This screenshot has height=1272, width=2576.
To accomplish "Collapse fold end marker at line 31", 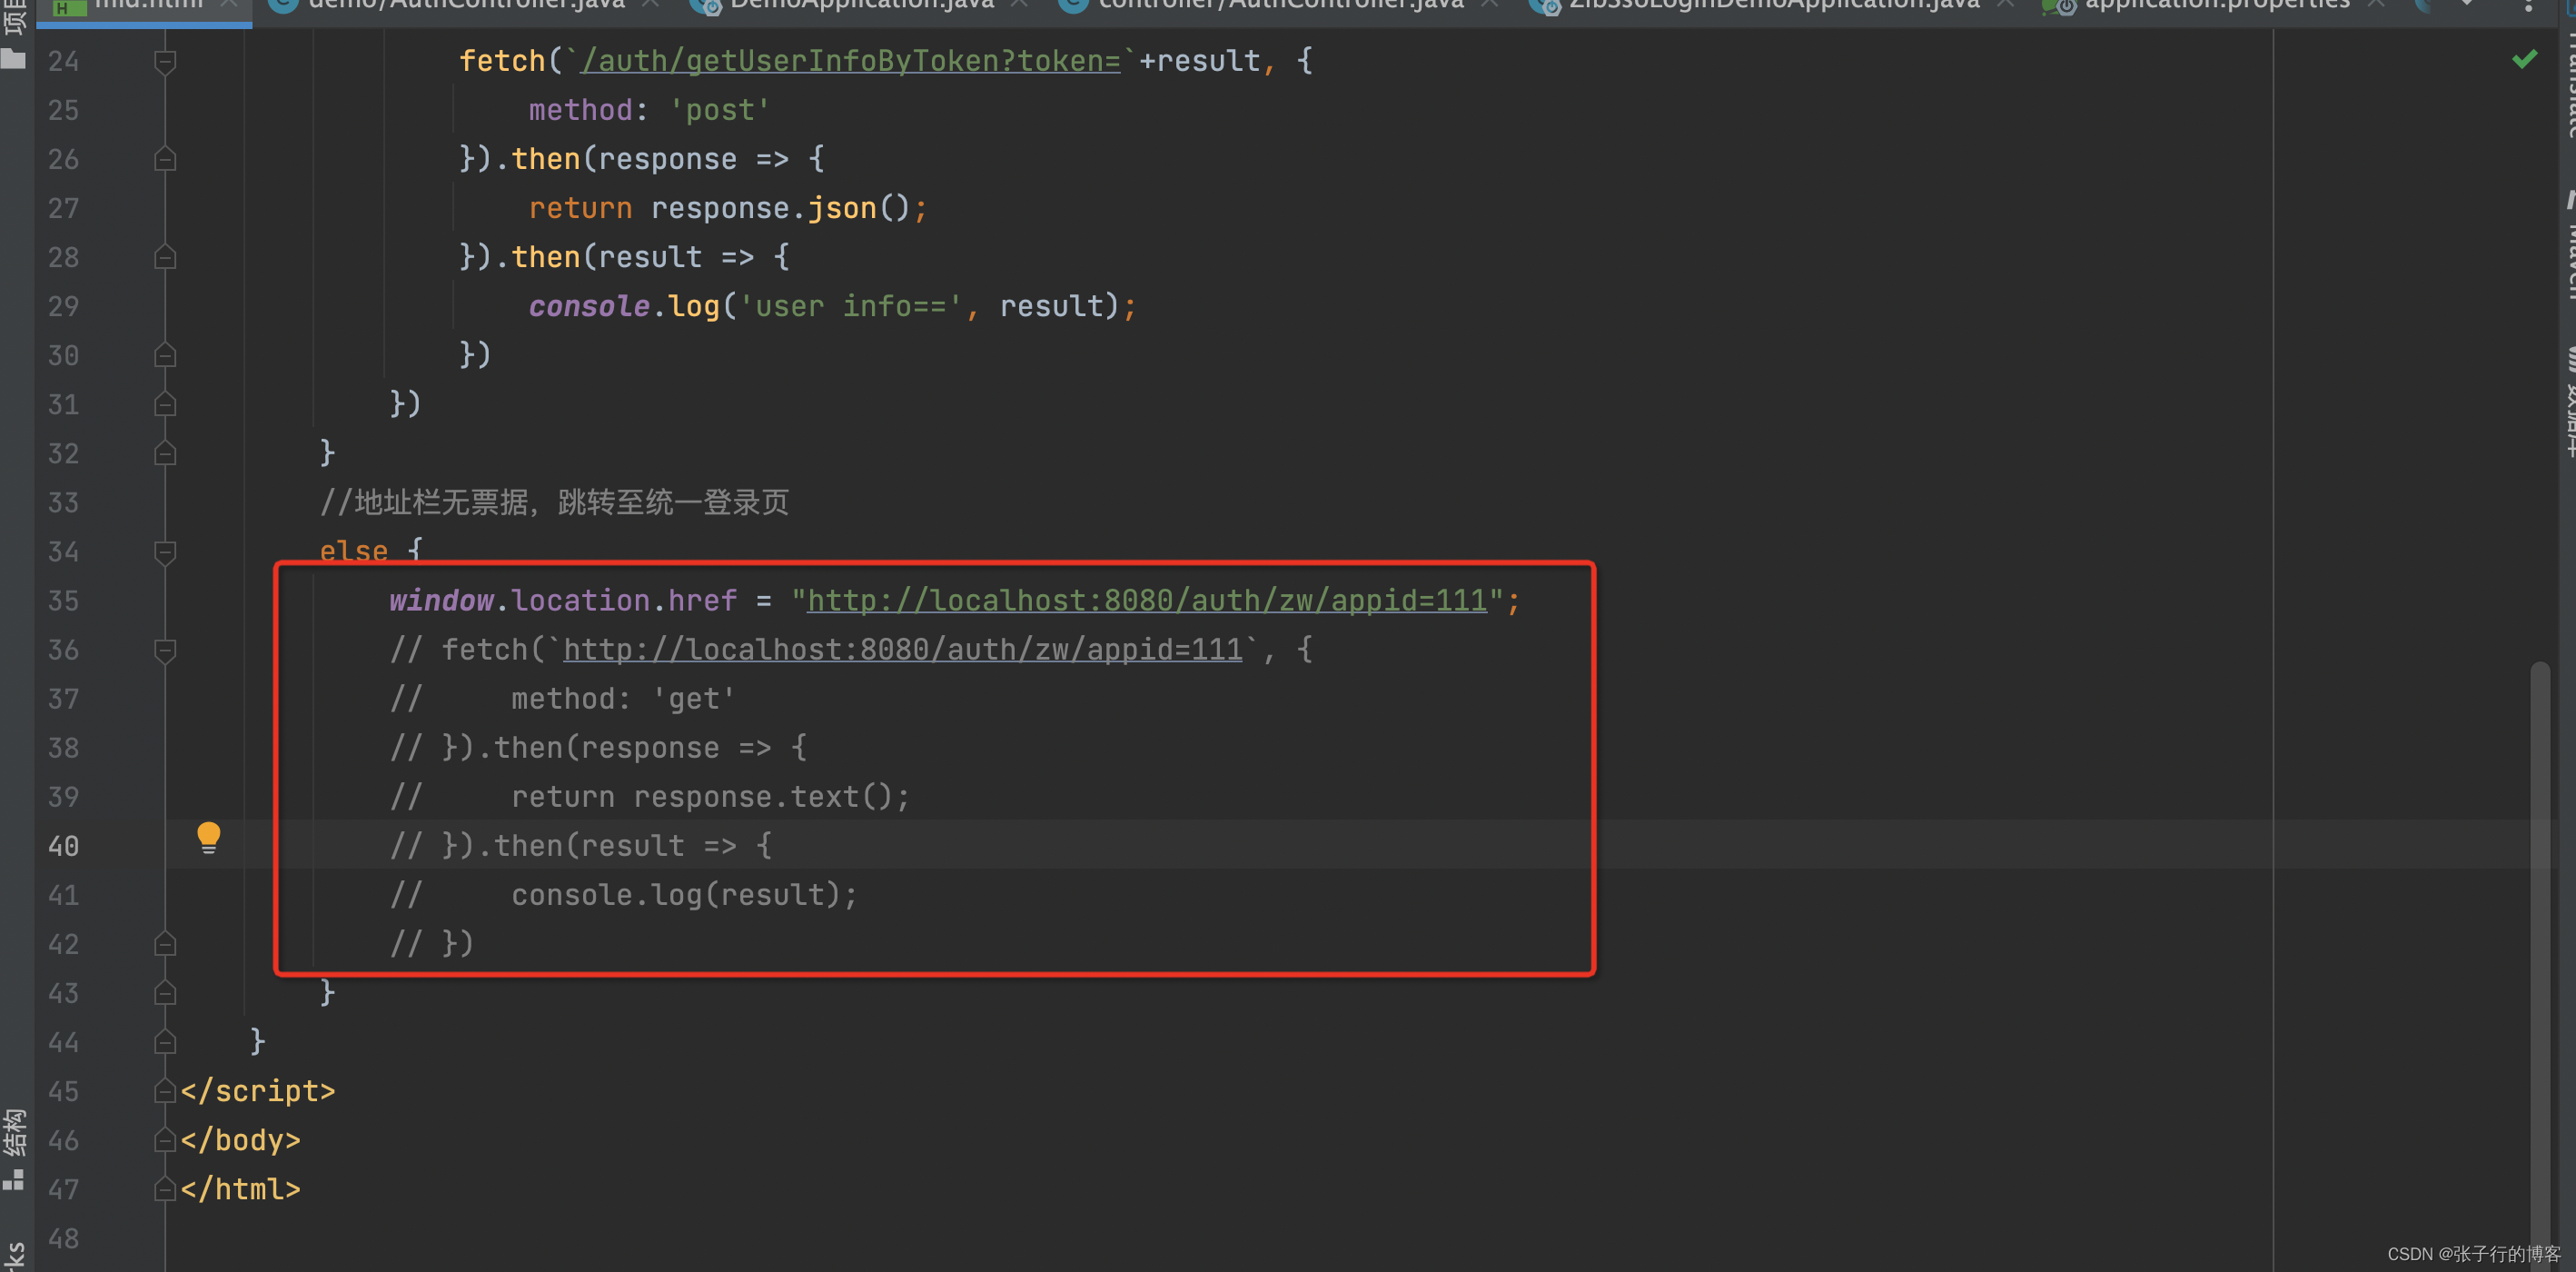I will 165,405.
